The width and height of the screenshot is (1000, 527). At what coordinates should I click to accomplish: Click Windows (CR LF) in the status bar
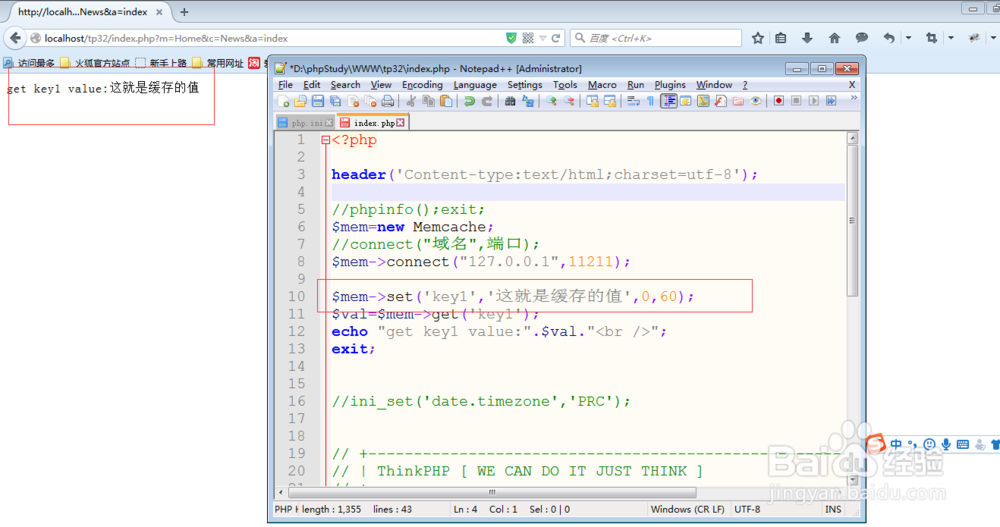pyautogui.click(x=687, y=509)
